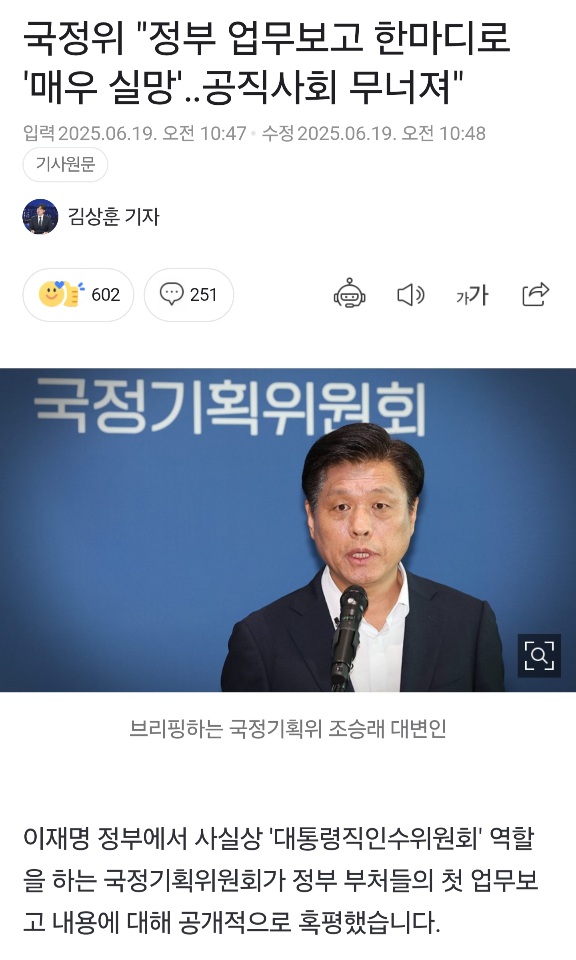
Task: Tap the article headline text
Action: coord(267,62)
